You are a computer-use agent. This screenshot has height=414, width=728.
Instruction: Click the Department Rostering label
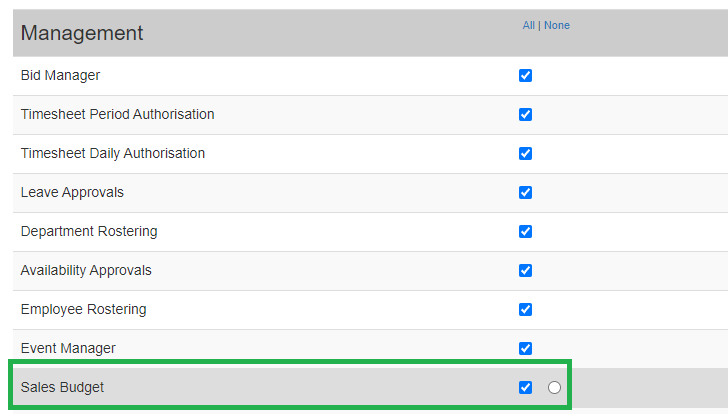click(x=89, y=231)
